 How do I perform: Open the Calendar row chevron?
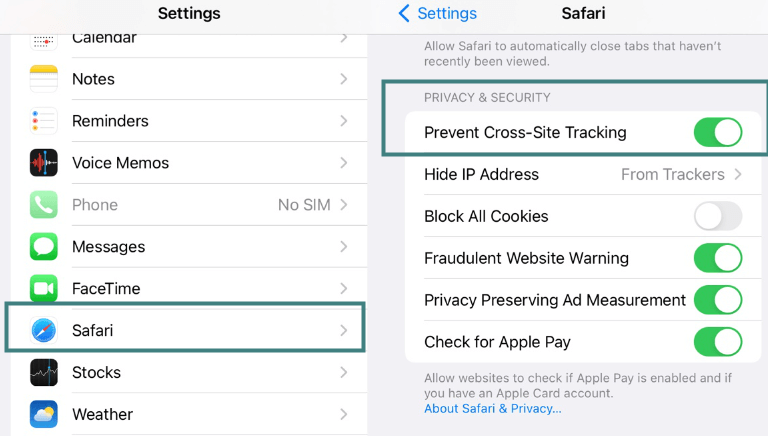(343, 38)
